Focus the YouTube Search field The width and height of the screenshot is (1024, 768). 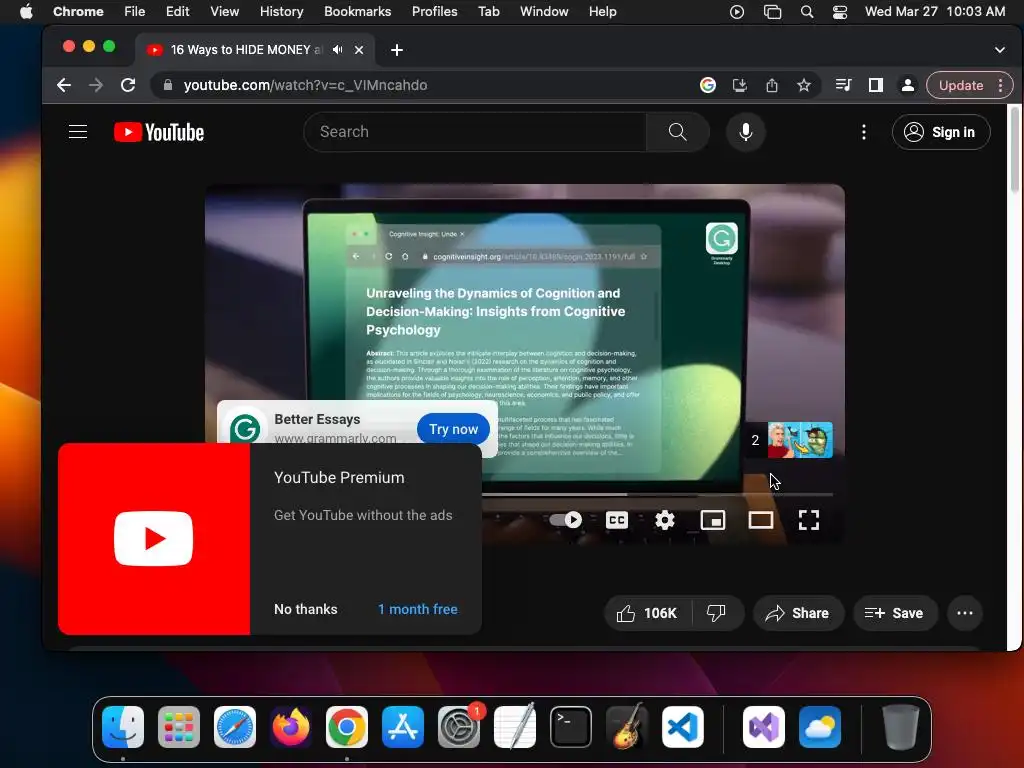pyautogui.click(x=475, y=132)
